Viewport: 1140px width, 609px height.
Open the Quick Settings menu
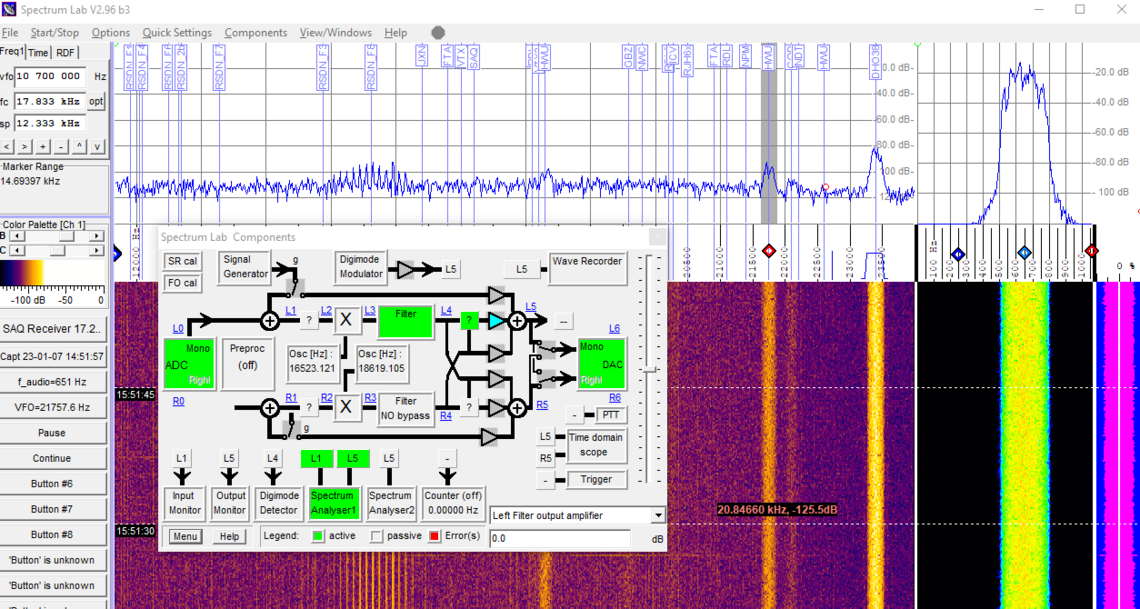177,33
